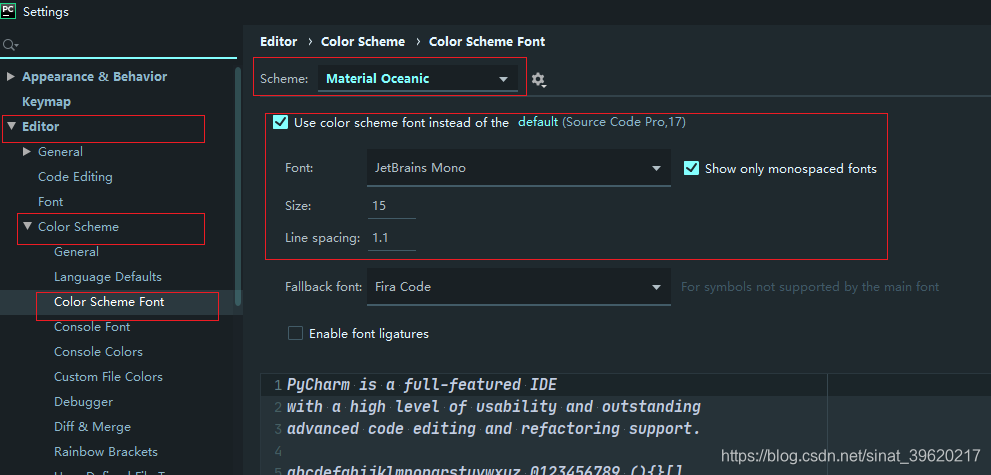Open Console Colors settings
The width and height of the screenshot is (991, 475).
[99, 352]
